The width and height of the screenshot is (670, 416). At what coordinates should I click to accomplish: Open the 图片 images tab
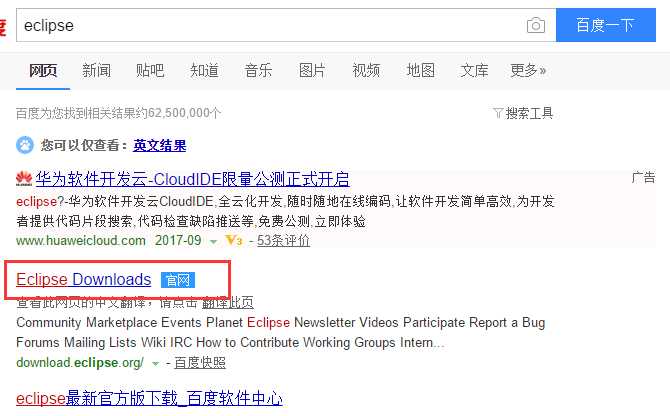click(x=312, y=70)
